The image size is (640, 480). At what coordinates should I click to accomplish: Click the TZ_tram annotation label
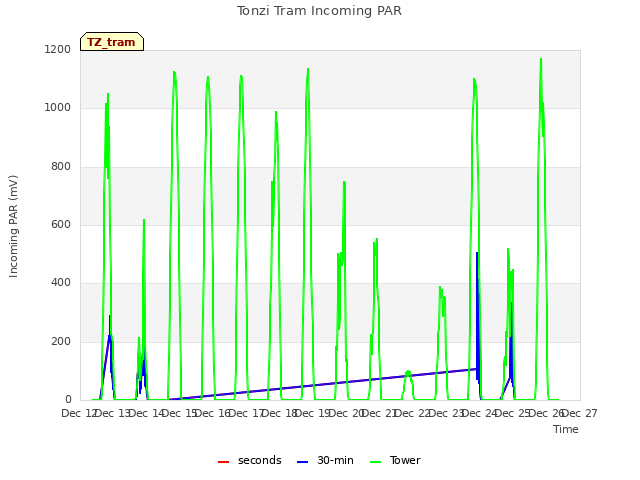(x=112, y=42)
